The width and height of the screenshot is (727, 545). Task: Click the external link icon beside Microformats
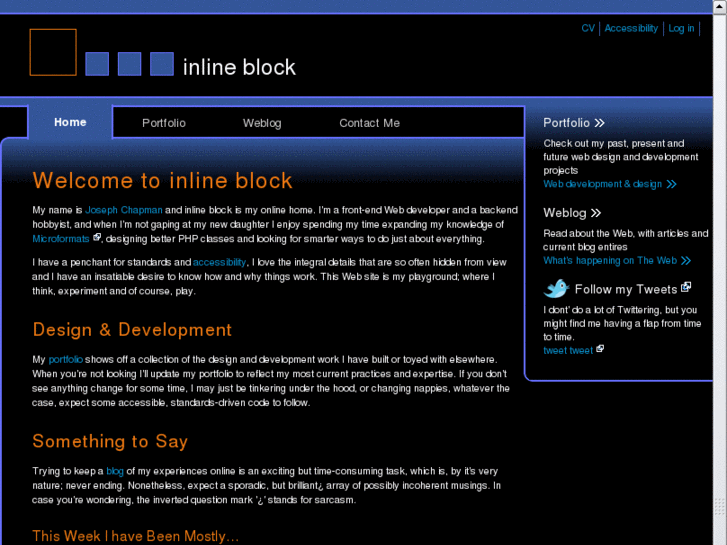(x=96, y=237)
